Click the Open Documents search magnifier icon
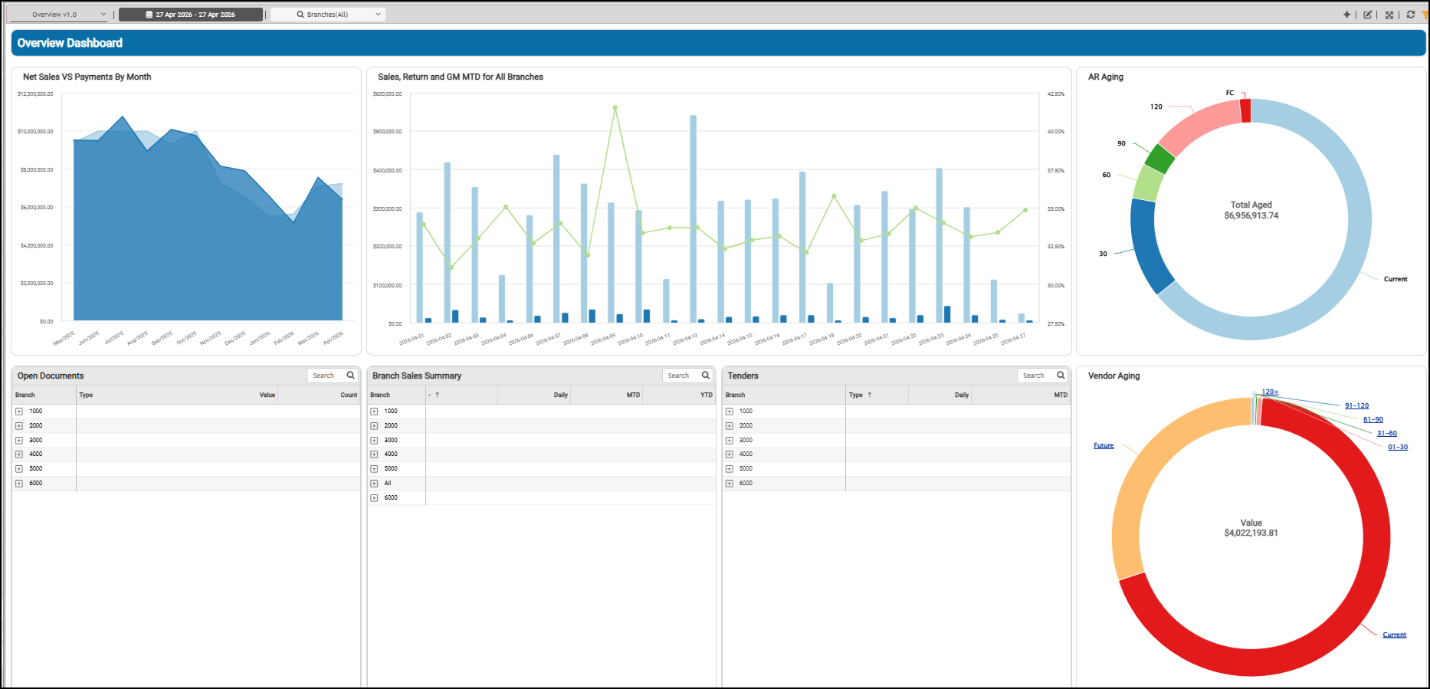 click(x=350, y=376)
